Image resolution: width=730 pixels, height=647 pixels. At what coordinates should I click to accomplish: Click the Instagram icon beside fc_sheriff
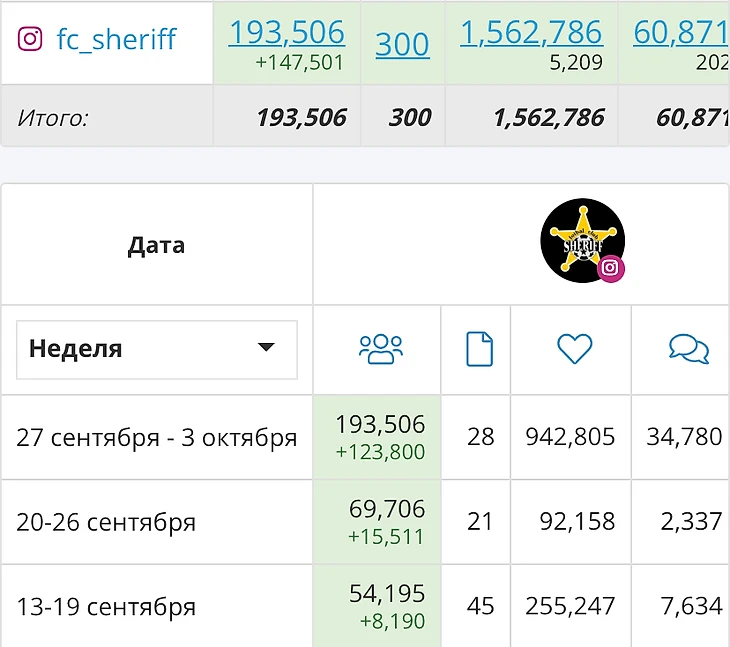tap(31, 39)
